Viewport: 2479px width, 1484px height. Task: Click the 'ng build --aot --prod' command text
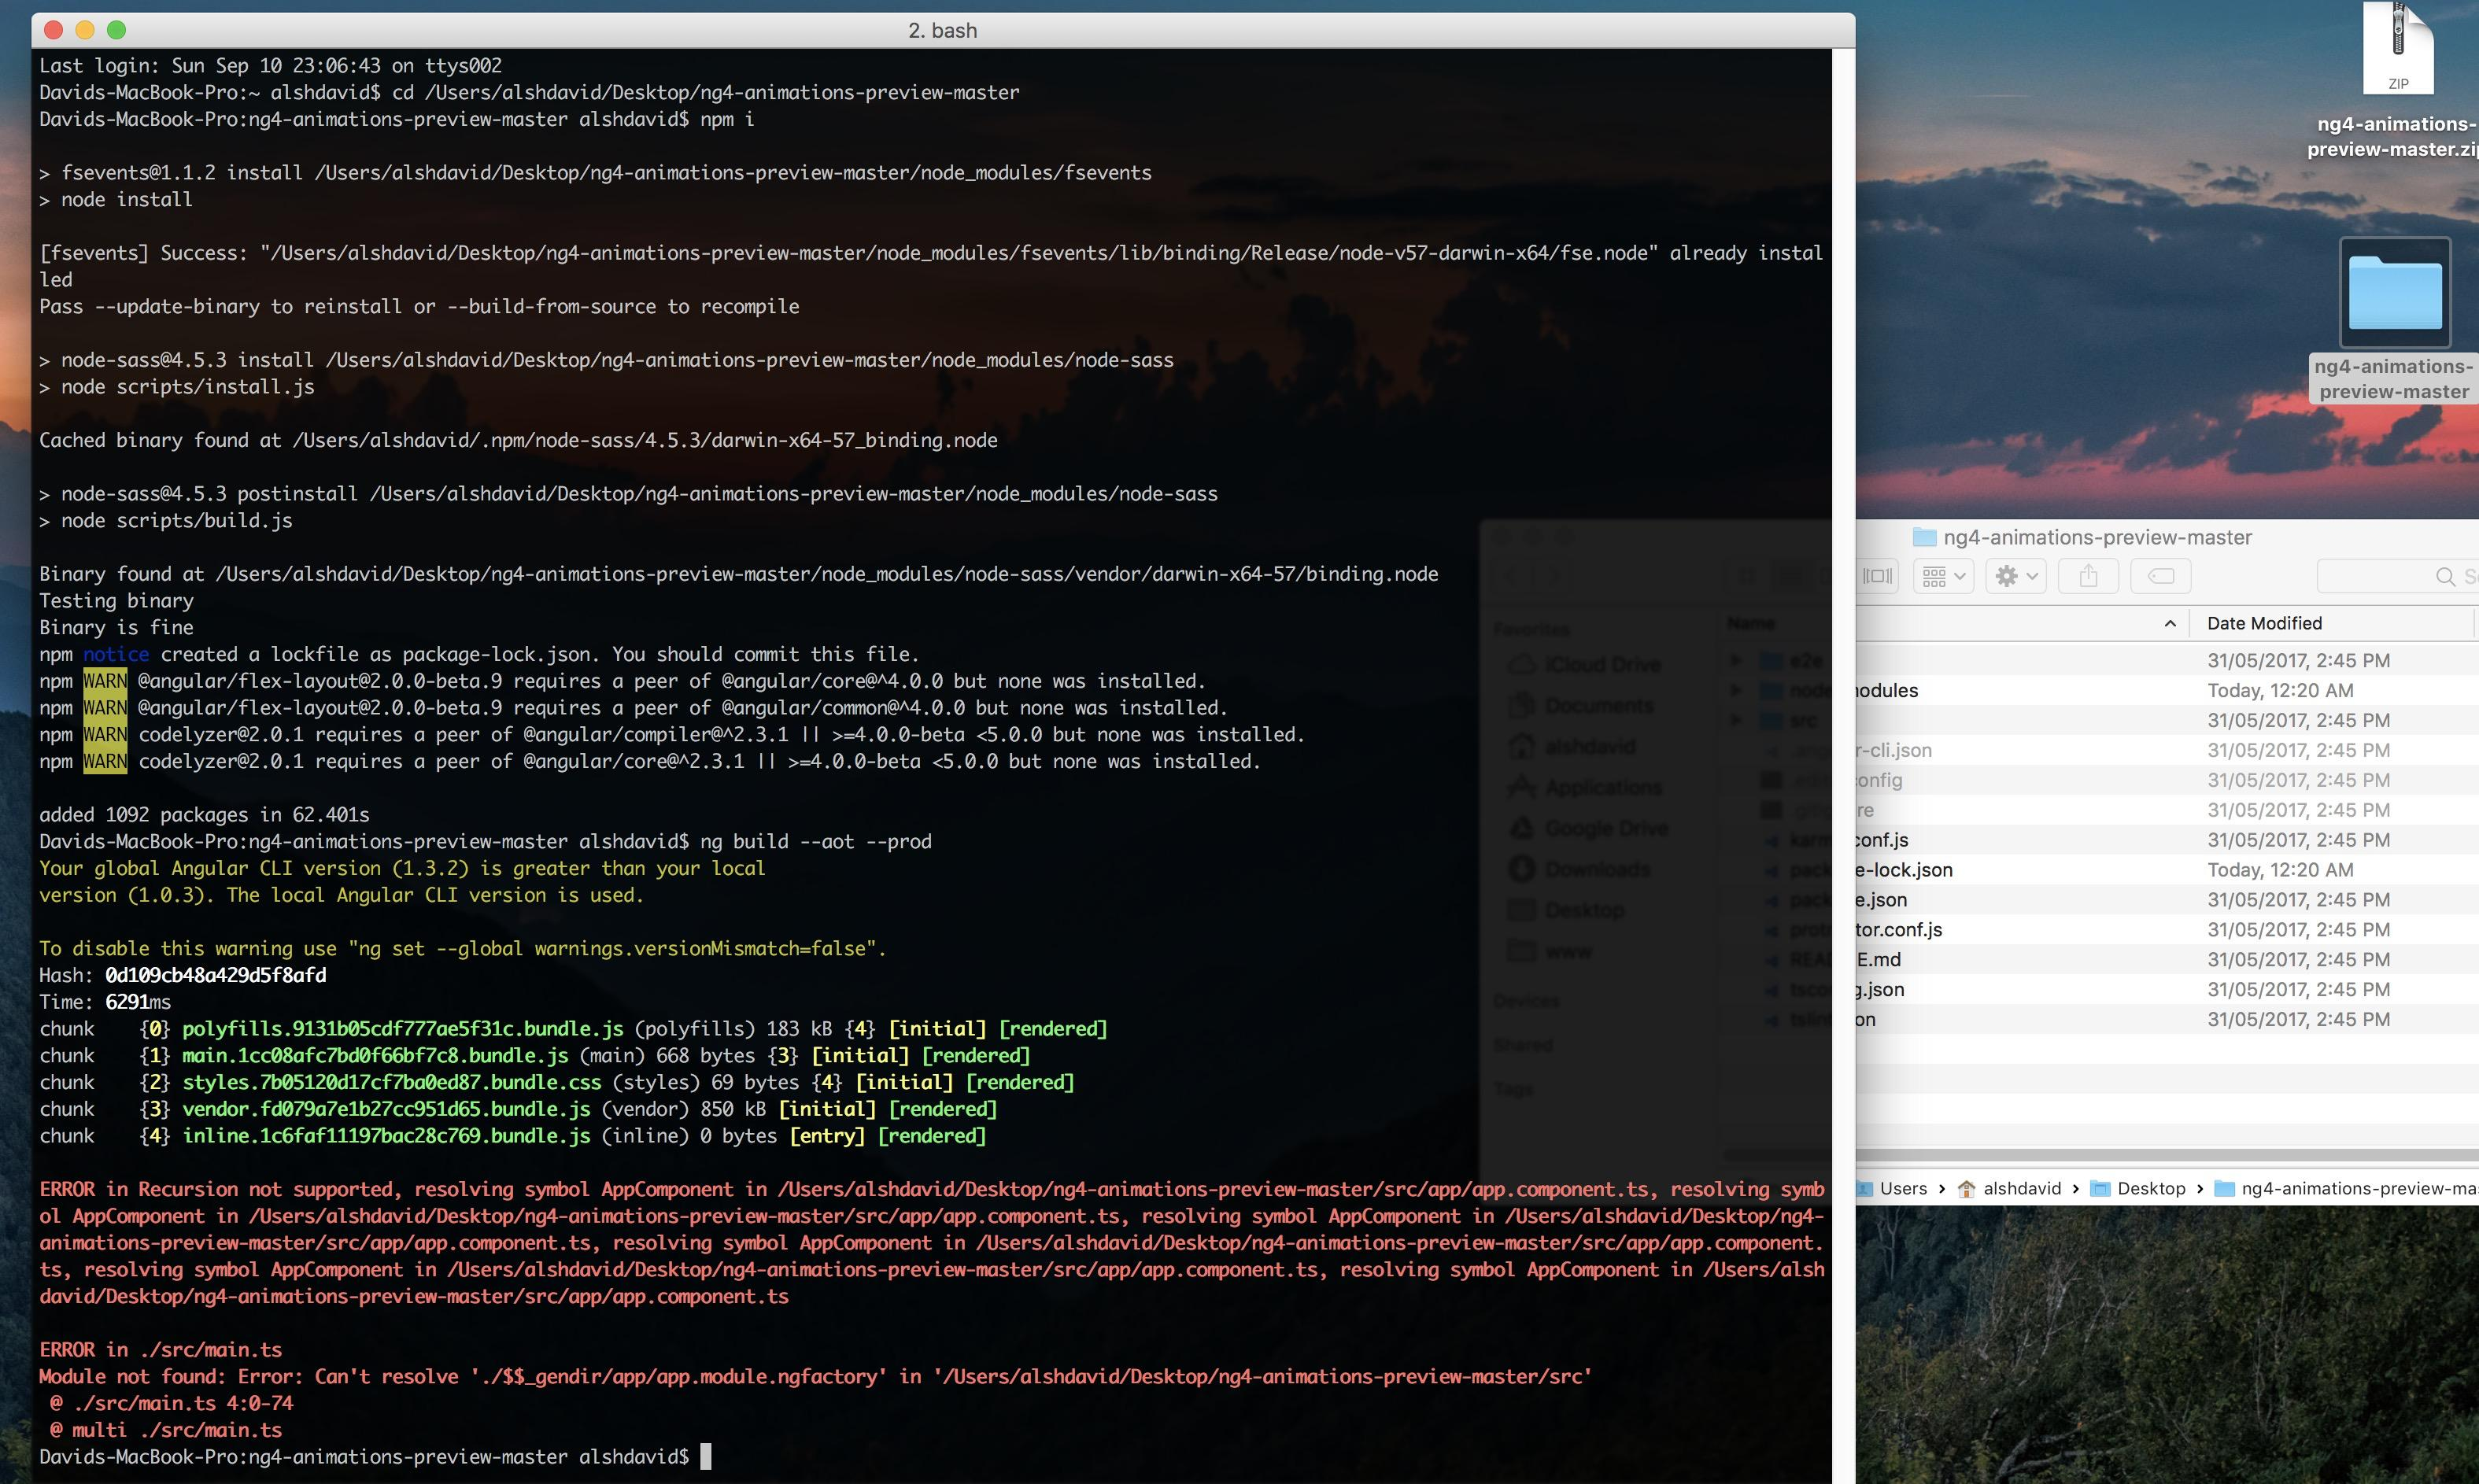tap(815, 841)
